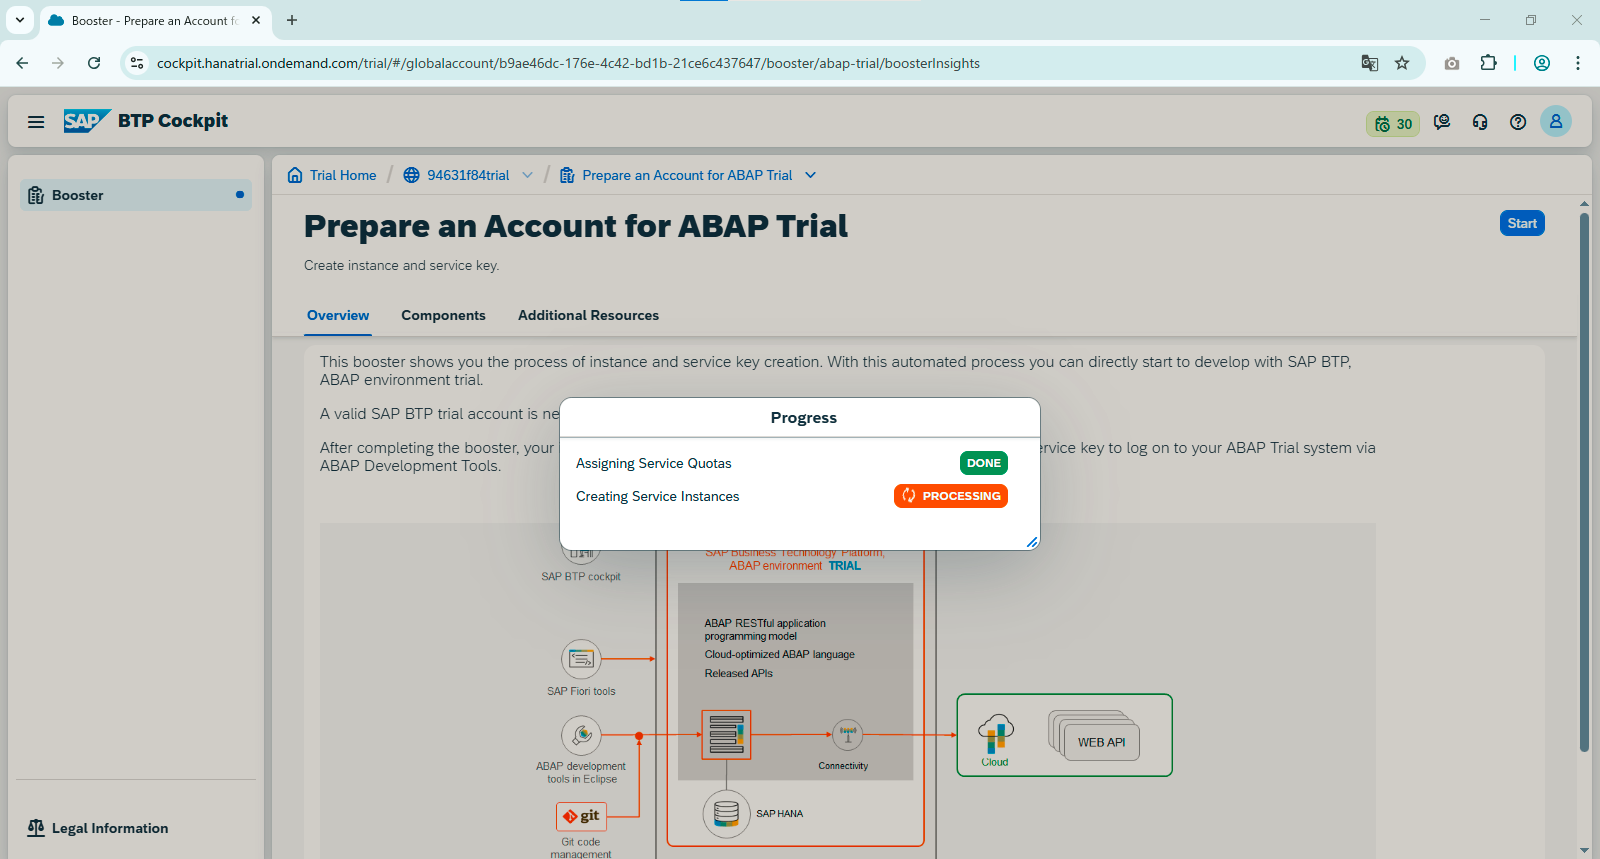Viewport: 1600px width, 859px height.
Task: Click the browser address bar URL
Action: [568, 63]
